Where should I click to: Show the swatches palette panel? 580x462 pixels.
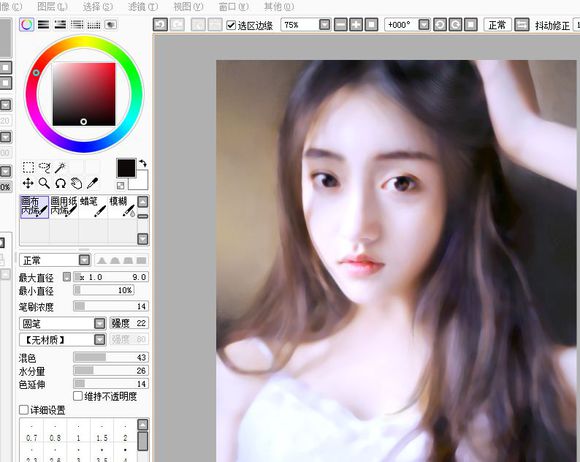(x=94, y=25)
